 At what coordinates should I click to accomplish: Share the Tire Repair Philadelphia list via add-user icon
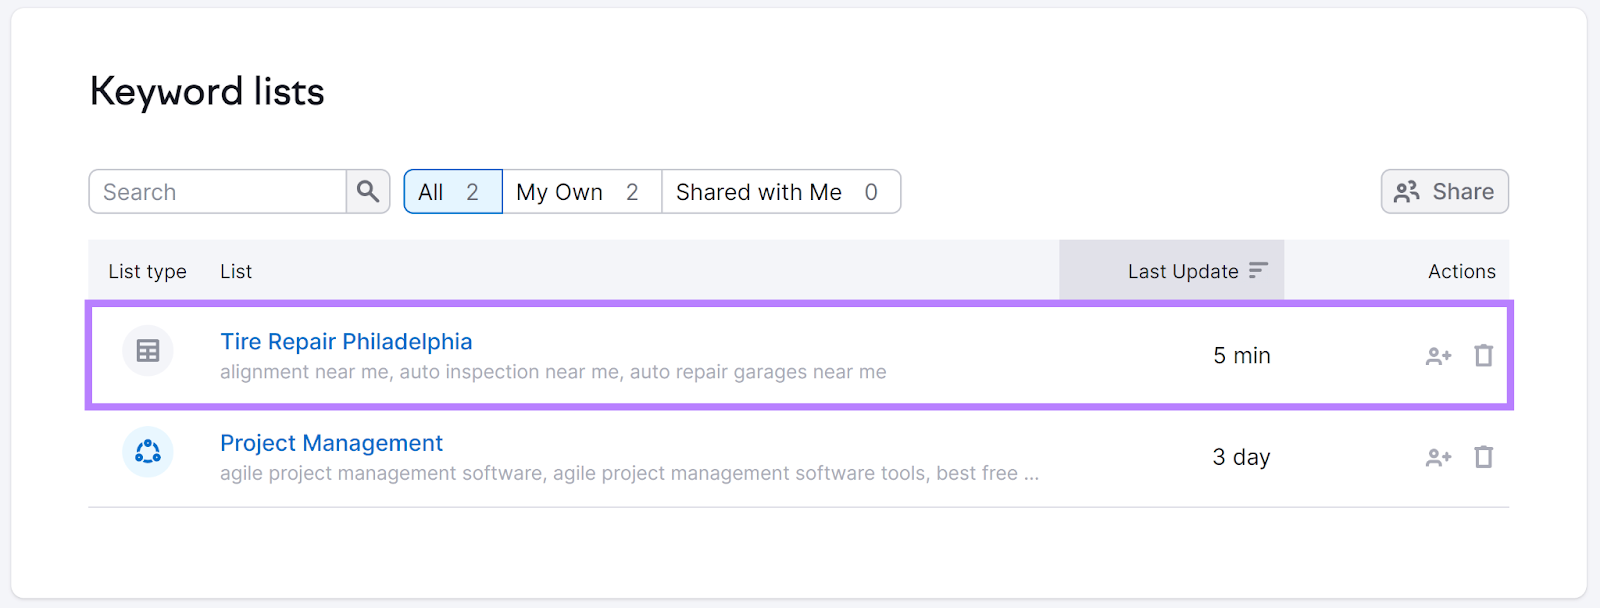(x=1438, y=356)
